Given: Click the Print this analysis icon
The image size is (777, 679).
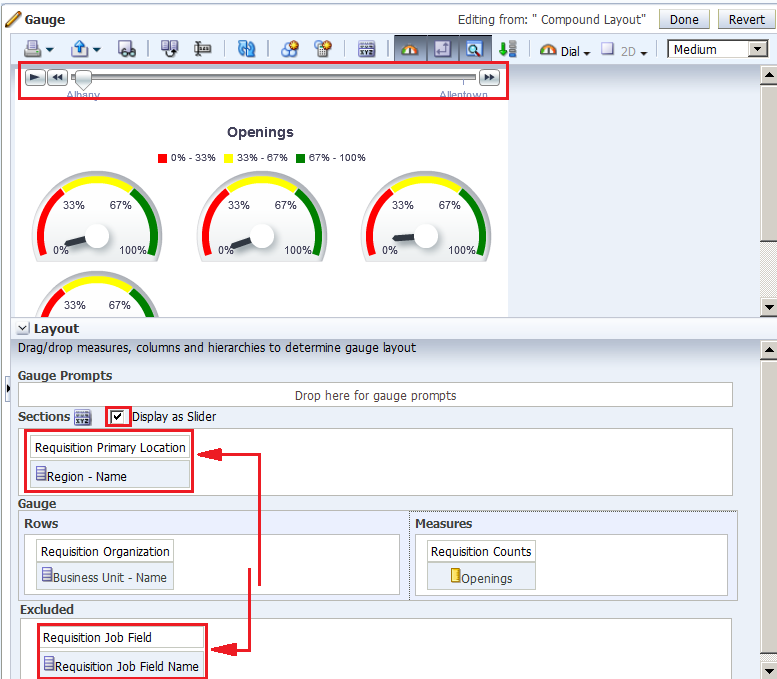Looking at the screenshot, I should (33, 49).
